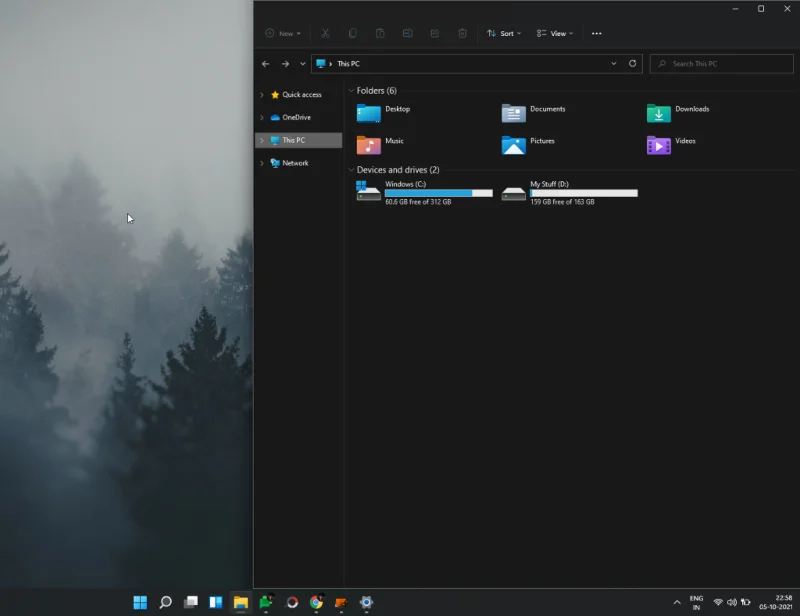Open the View dropdown menu
Screen dimensions: 800x616
click(x=555, y=33)
